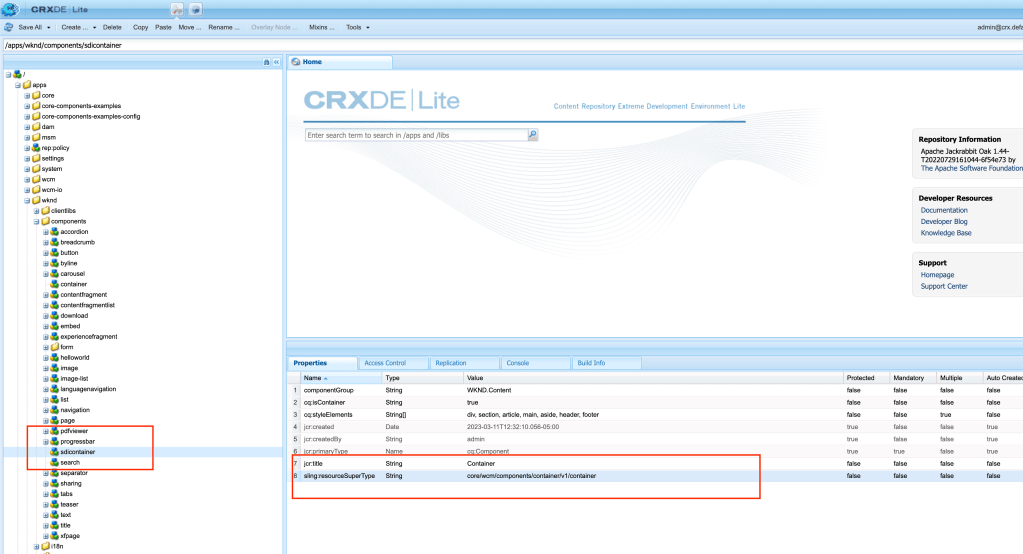Collapse the wknd folder node
Viewport: 1023px width, 554px height.
[27, 200]
